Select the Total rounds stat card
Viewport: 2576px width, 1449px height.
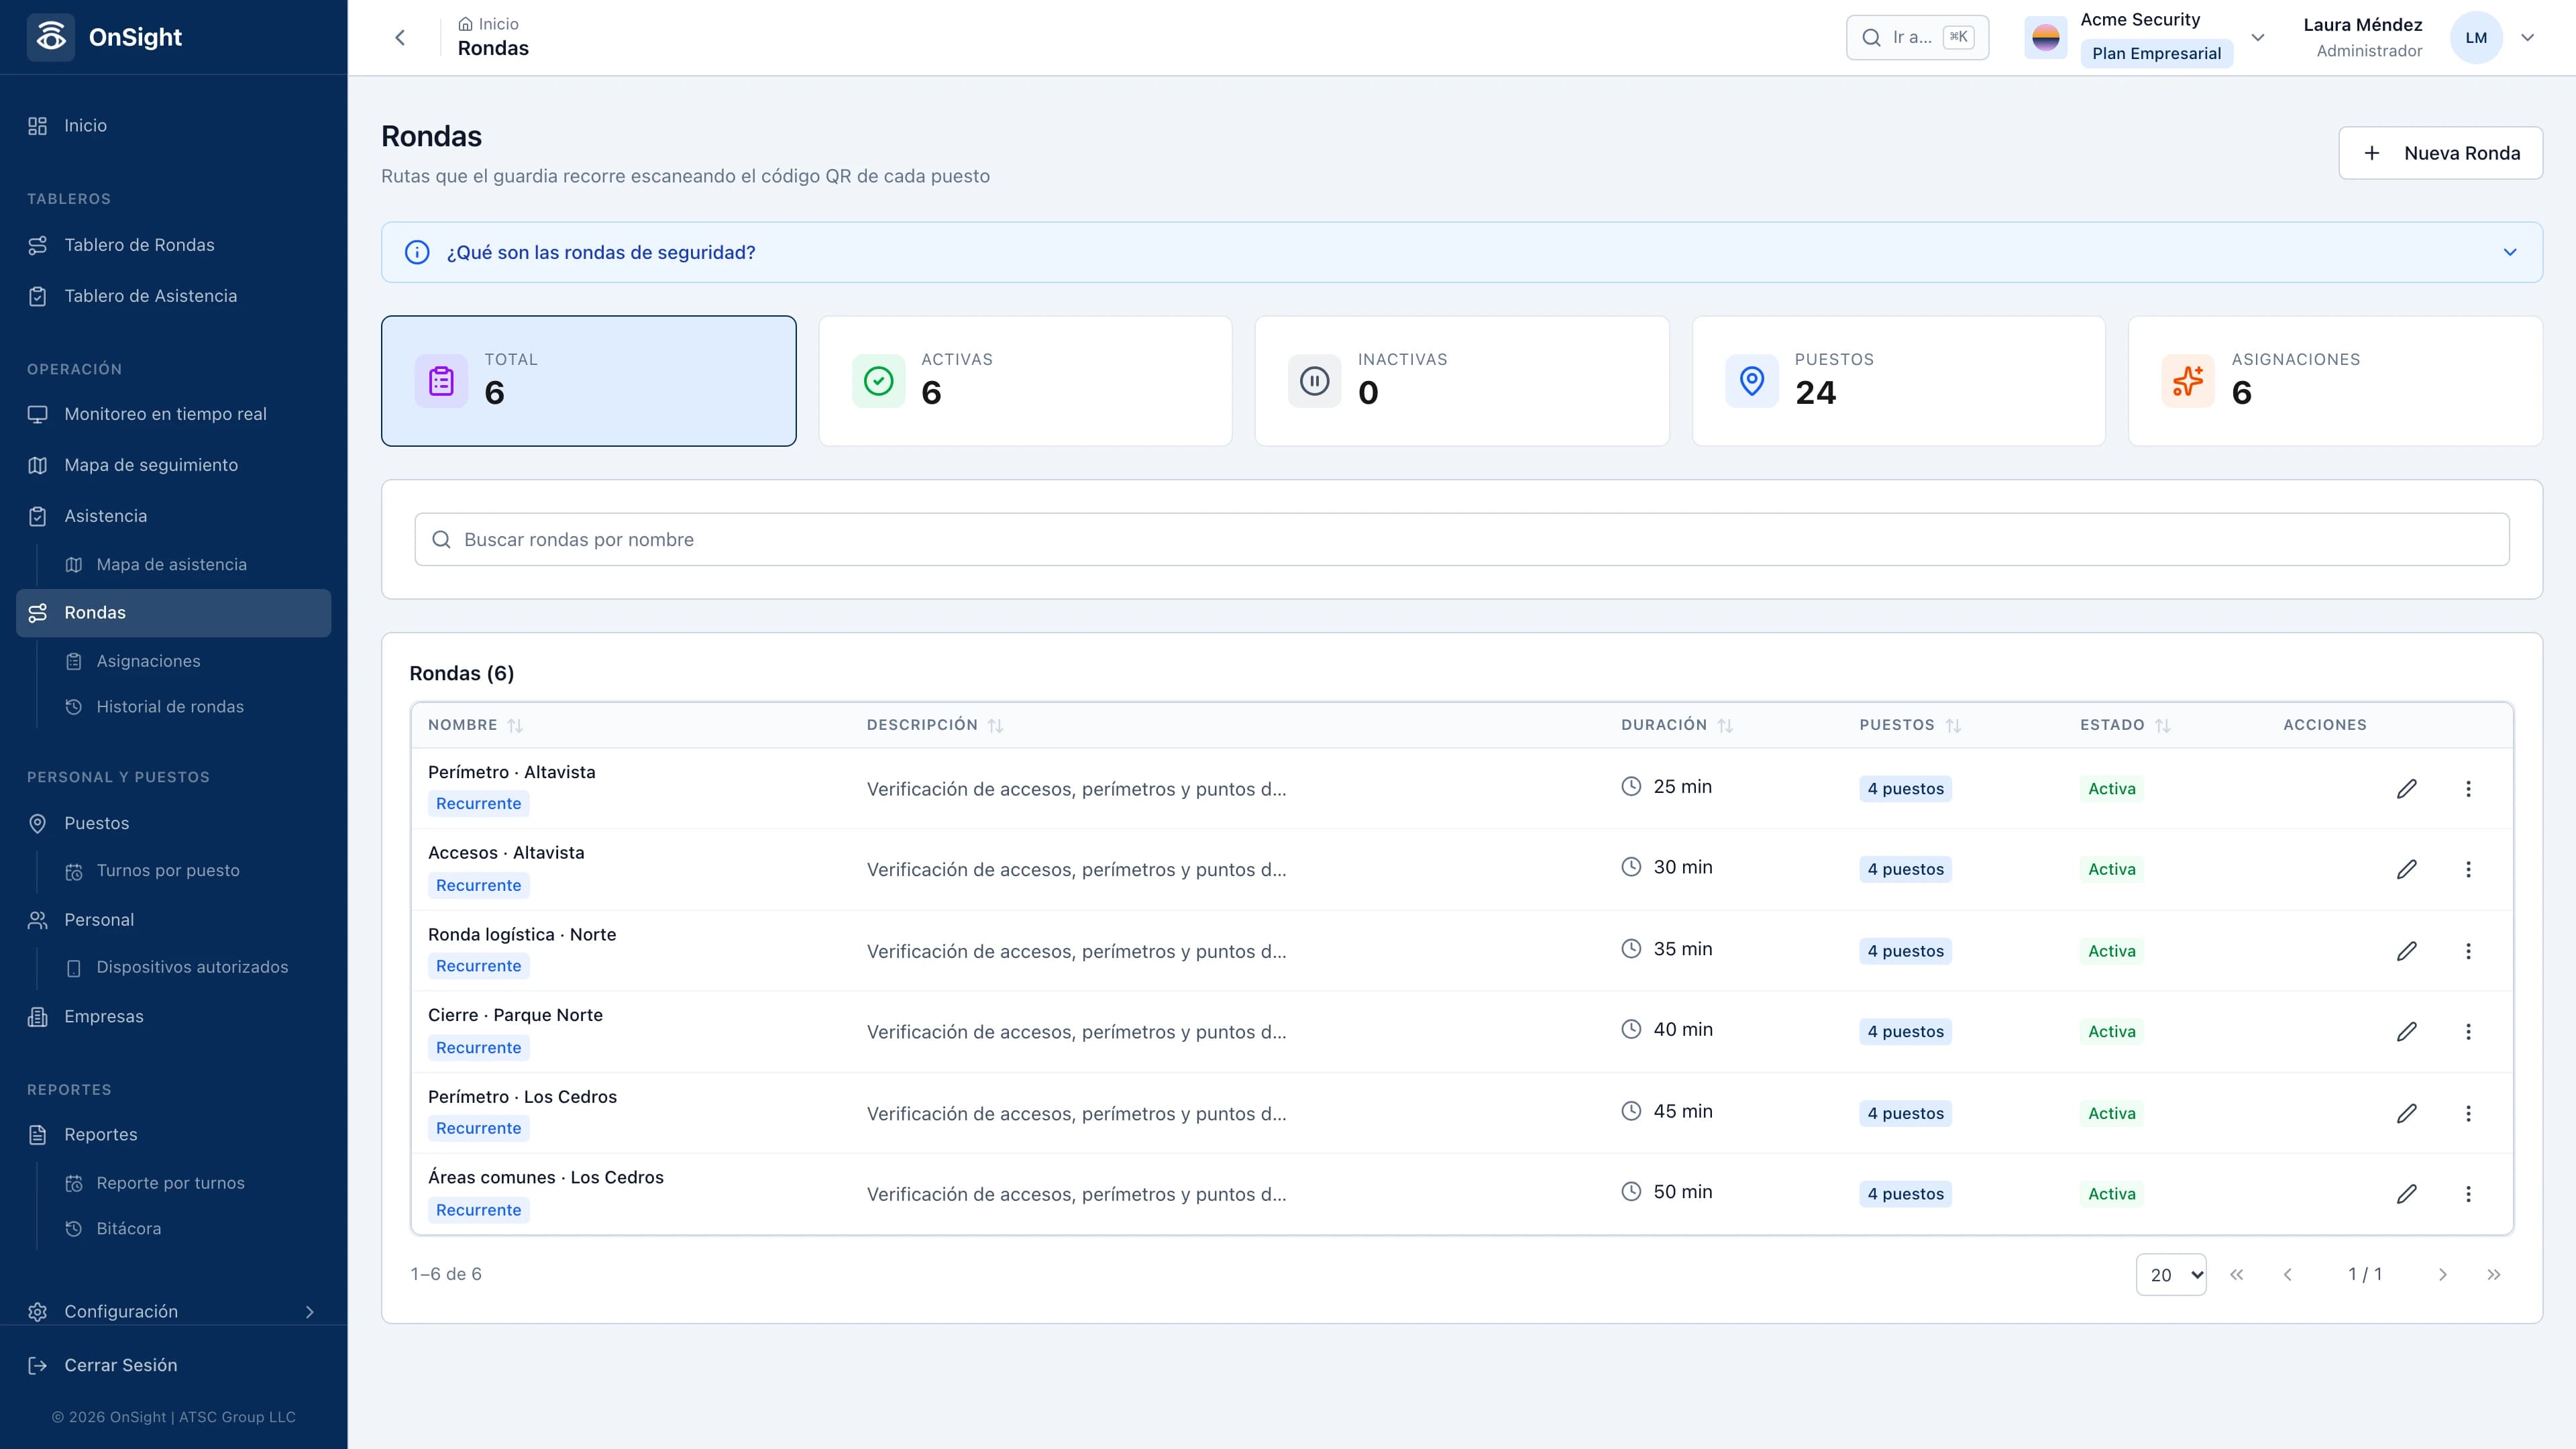(589, 381)
